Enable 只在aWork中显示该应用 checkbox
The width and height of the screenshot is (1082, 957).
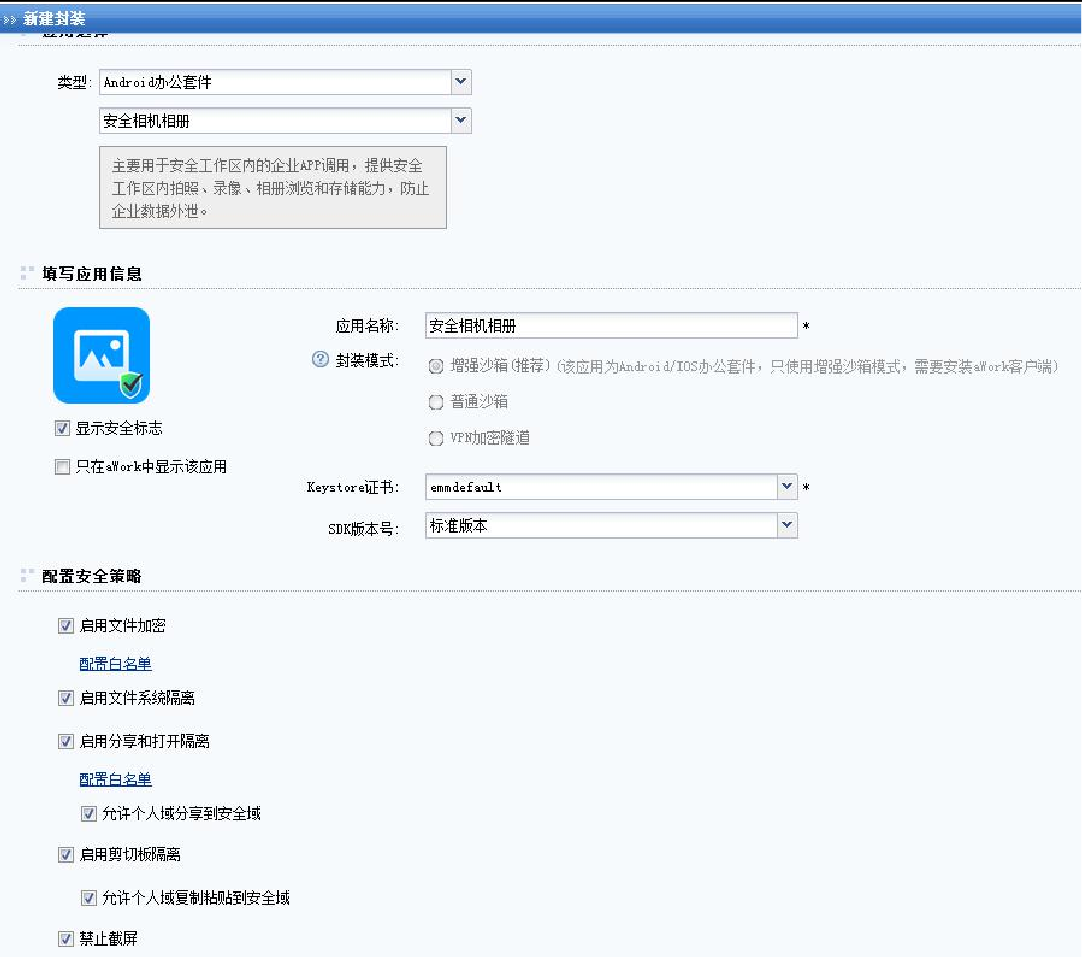(63, 466)
